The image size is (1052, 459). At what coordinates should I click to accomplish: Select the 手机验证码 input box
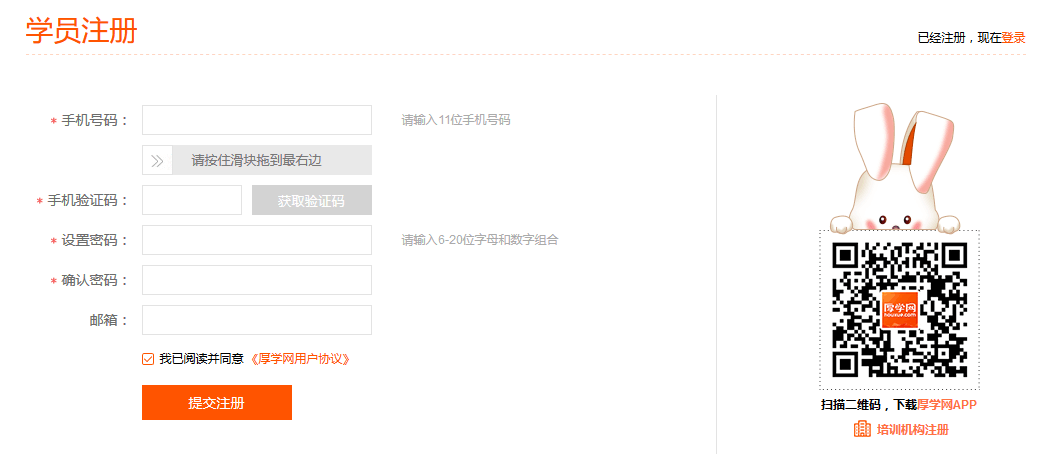(x=192, y=200)
